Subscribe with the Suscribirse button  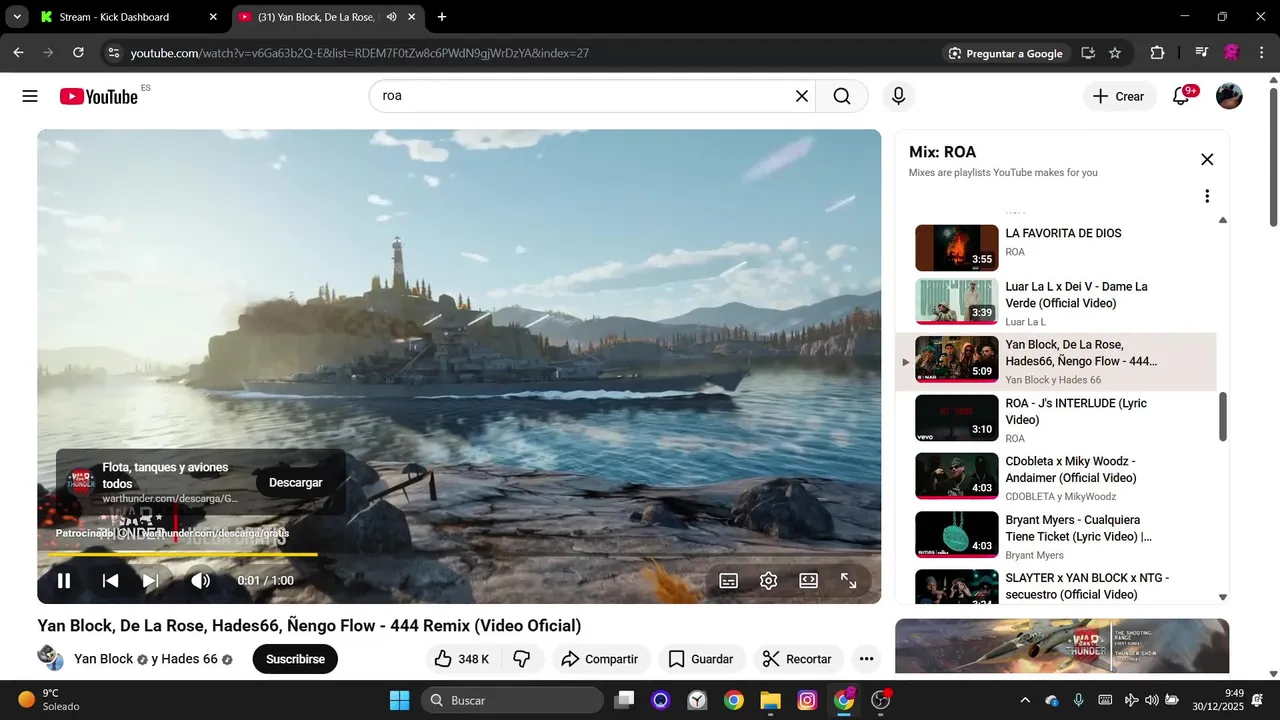click(295, 659)
